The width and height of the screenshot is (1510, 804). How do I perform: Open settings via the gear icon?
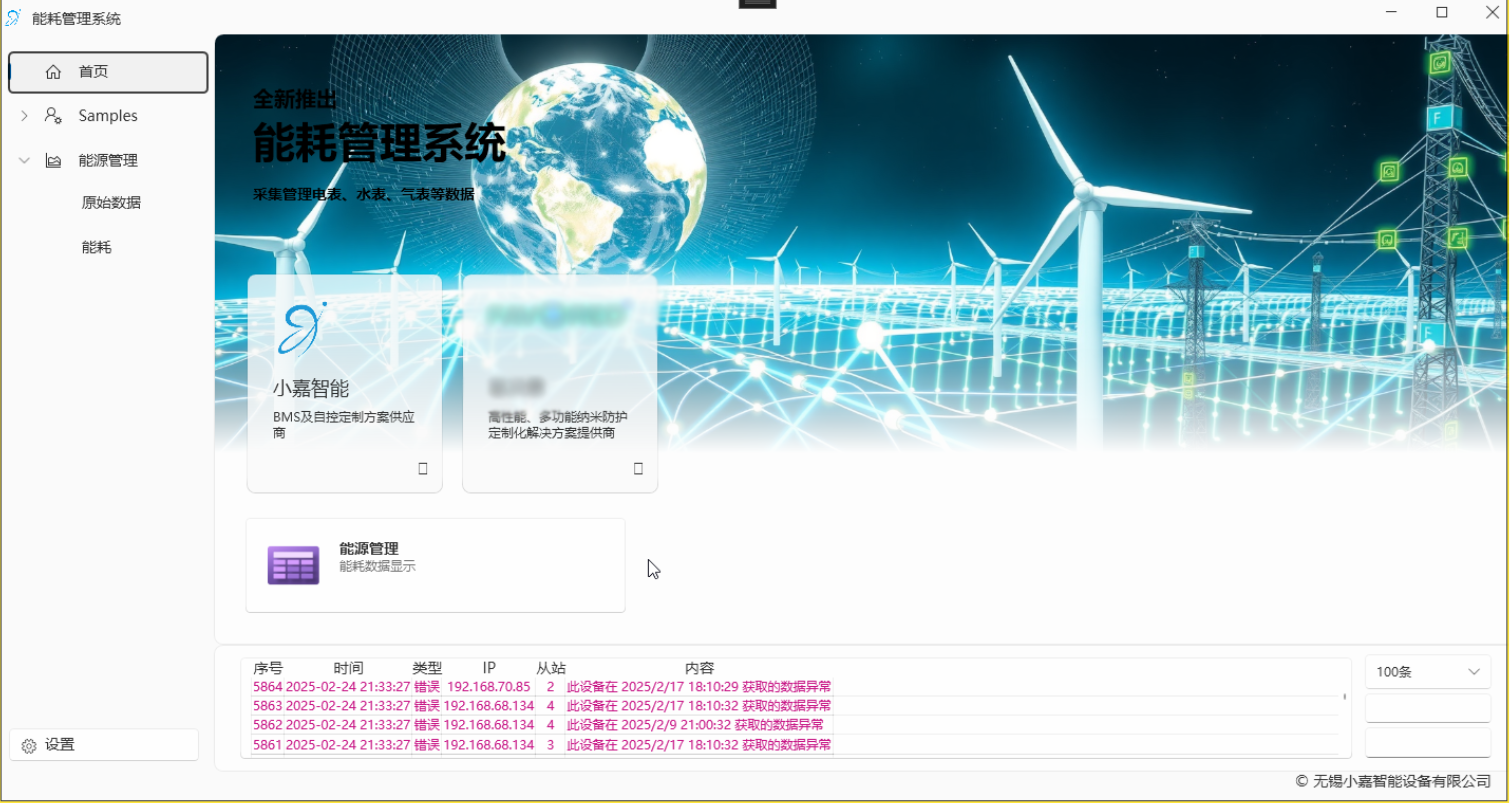click(x=29, y=745)
